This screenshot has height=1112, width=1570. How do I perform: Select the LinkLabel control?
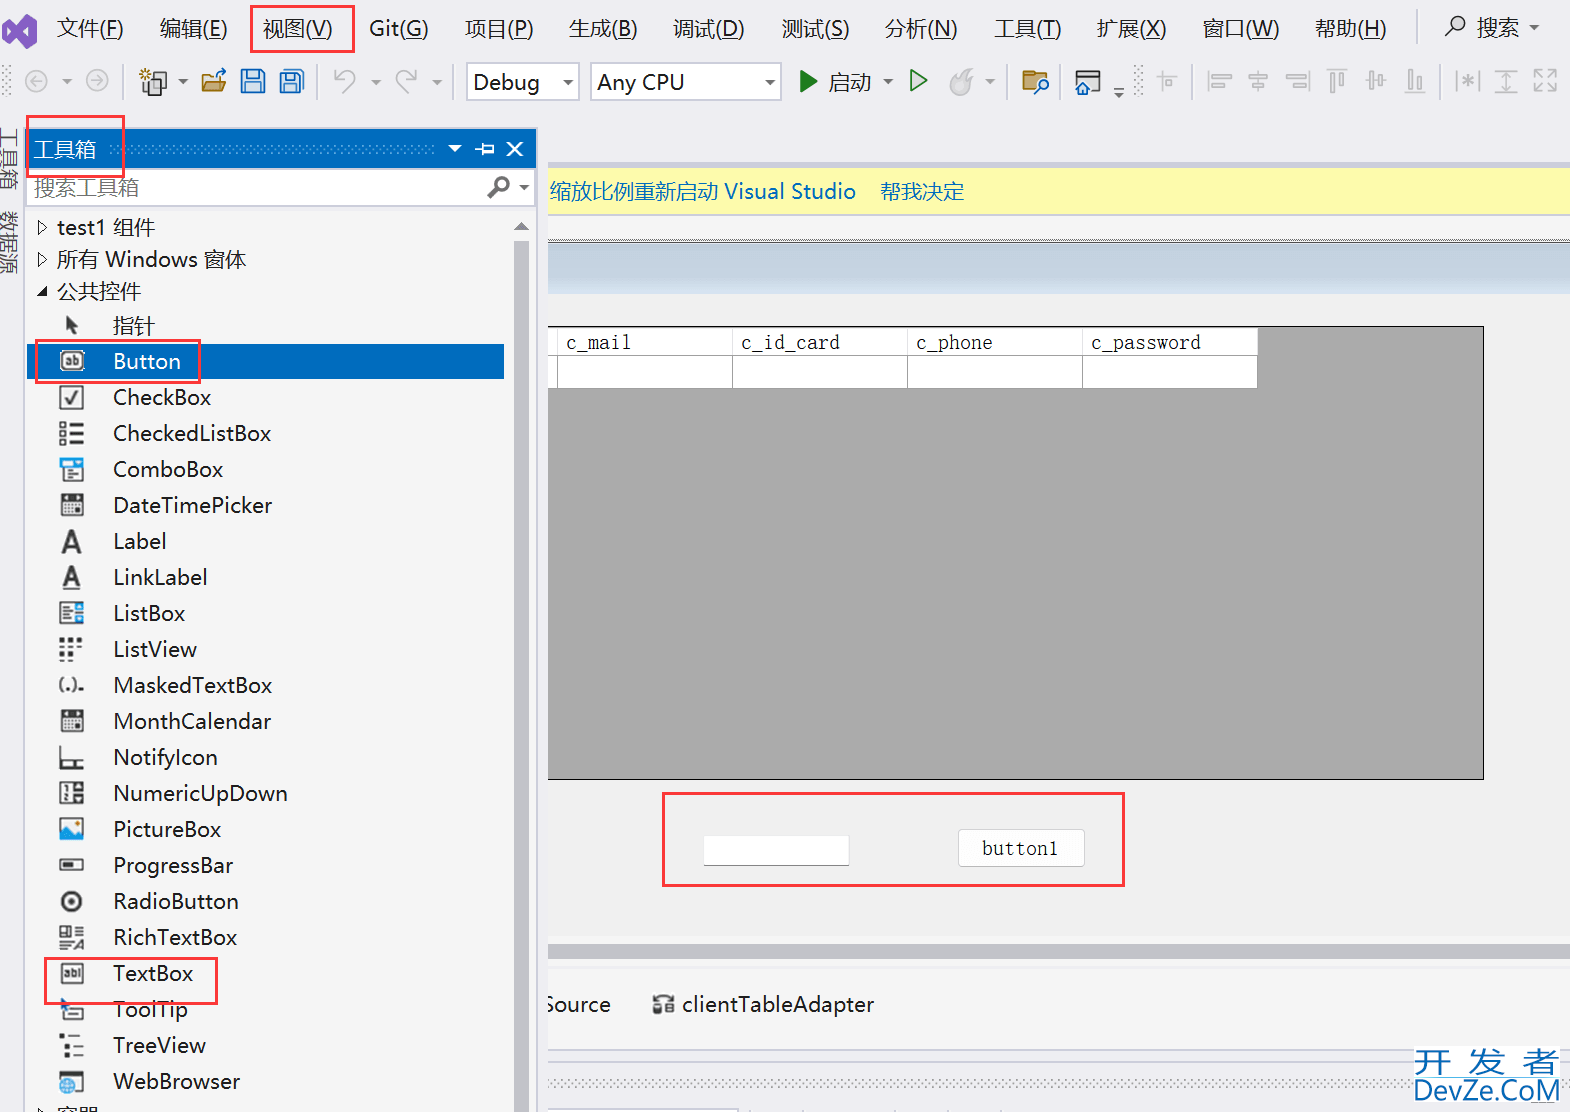265,577
